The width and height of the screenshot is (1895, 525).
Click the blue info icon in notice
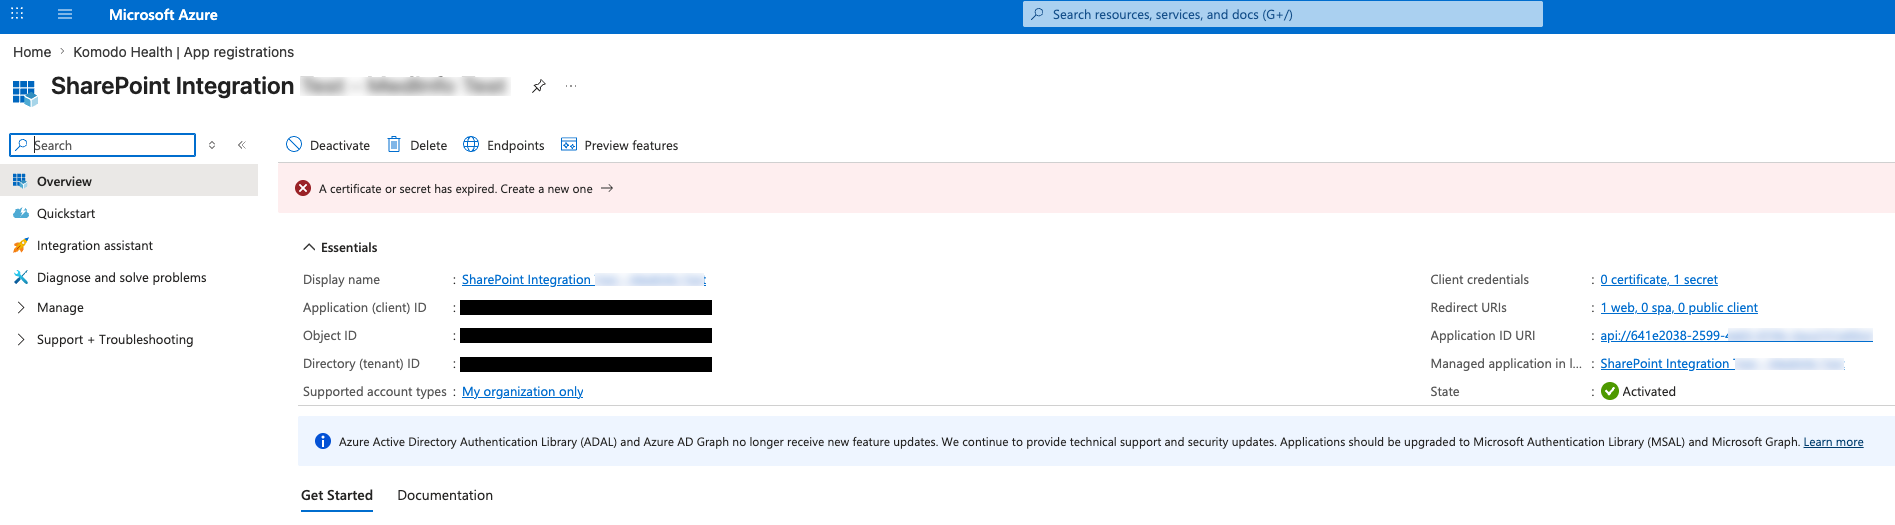(x=323, y=441)
